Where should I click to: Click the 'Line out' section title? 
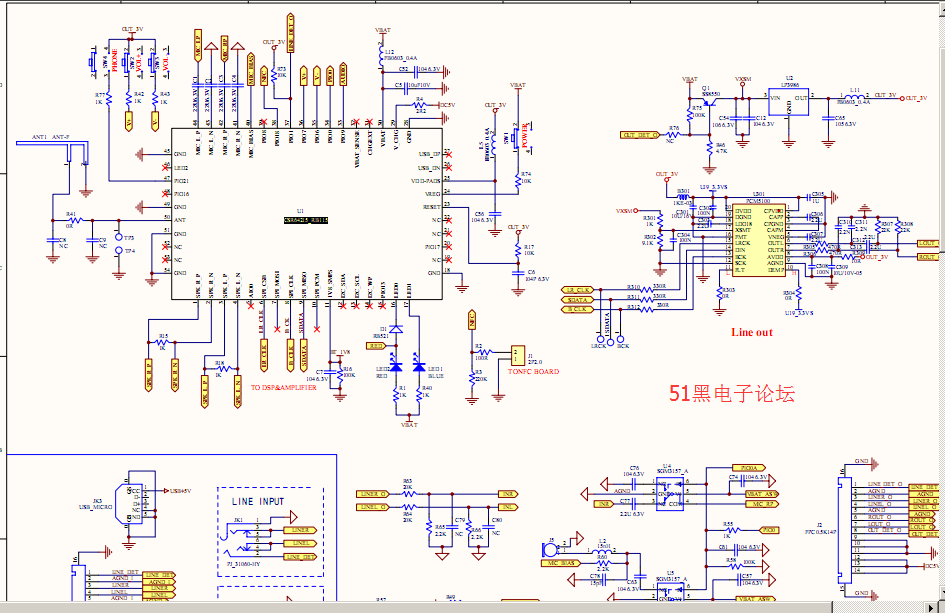(752, 332)
